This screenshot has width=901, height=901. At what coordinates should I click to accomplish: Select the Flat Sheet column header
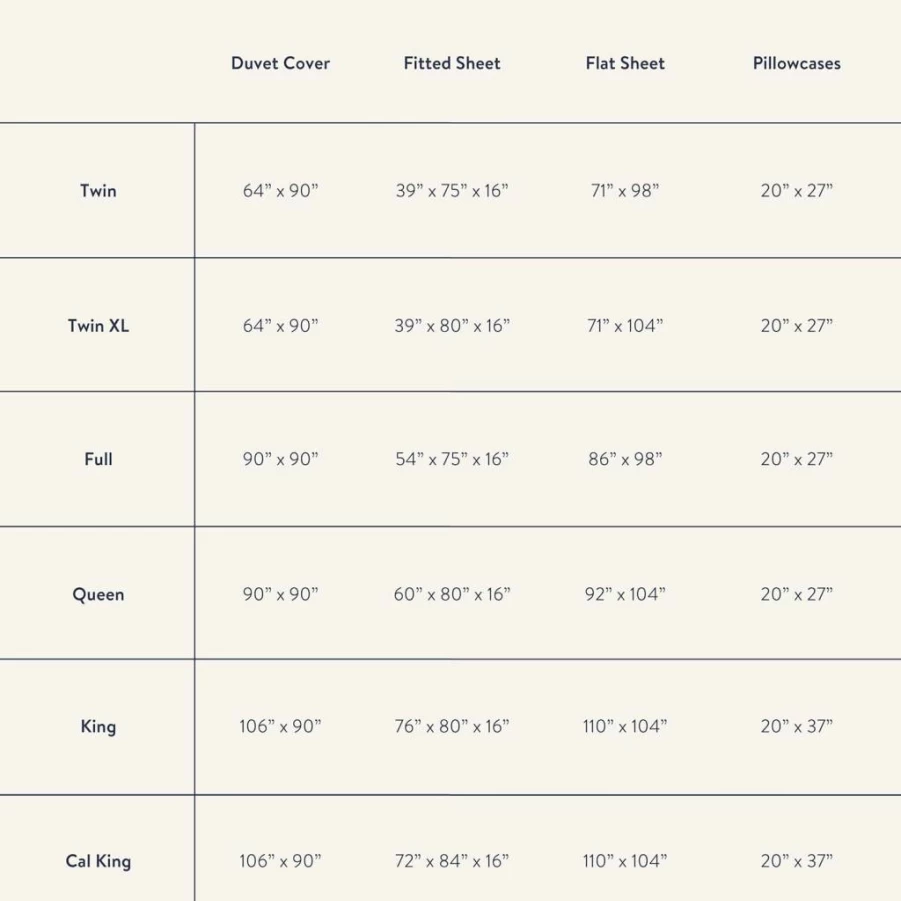click(x=625, y=63)
